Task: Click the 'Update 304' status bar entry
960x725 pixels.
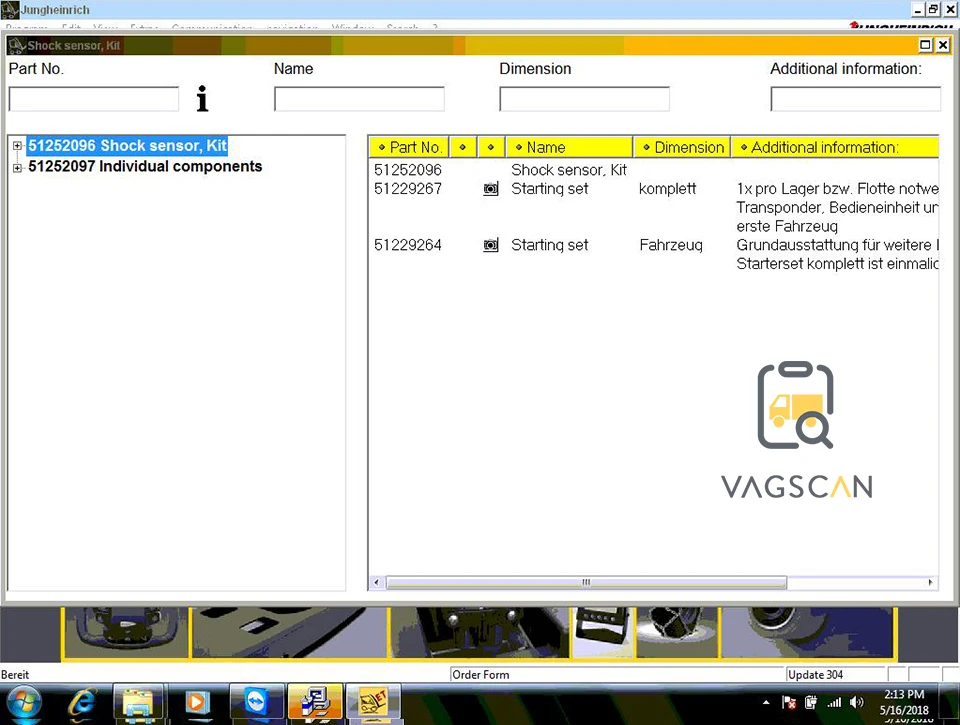Action: click(x=816, y=675)
